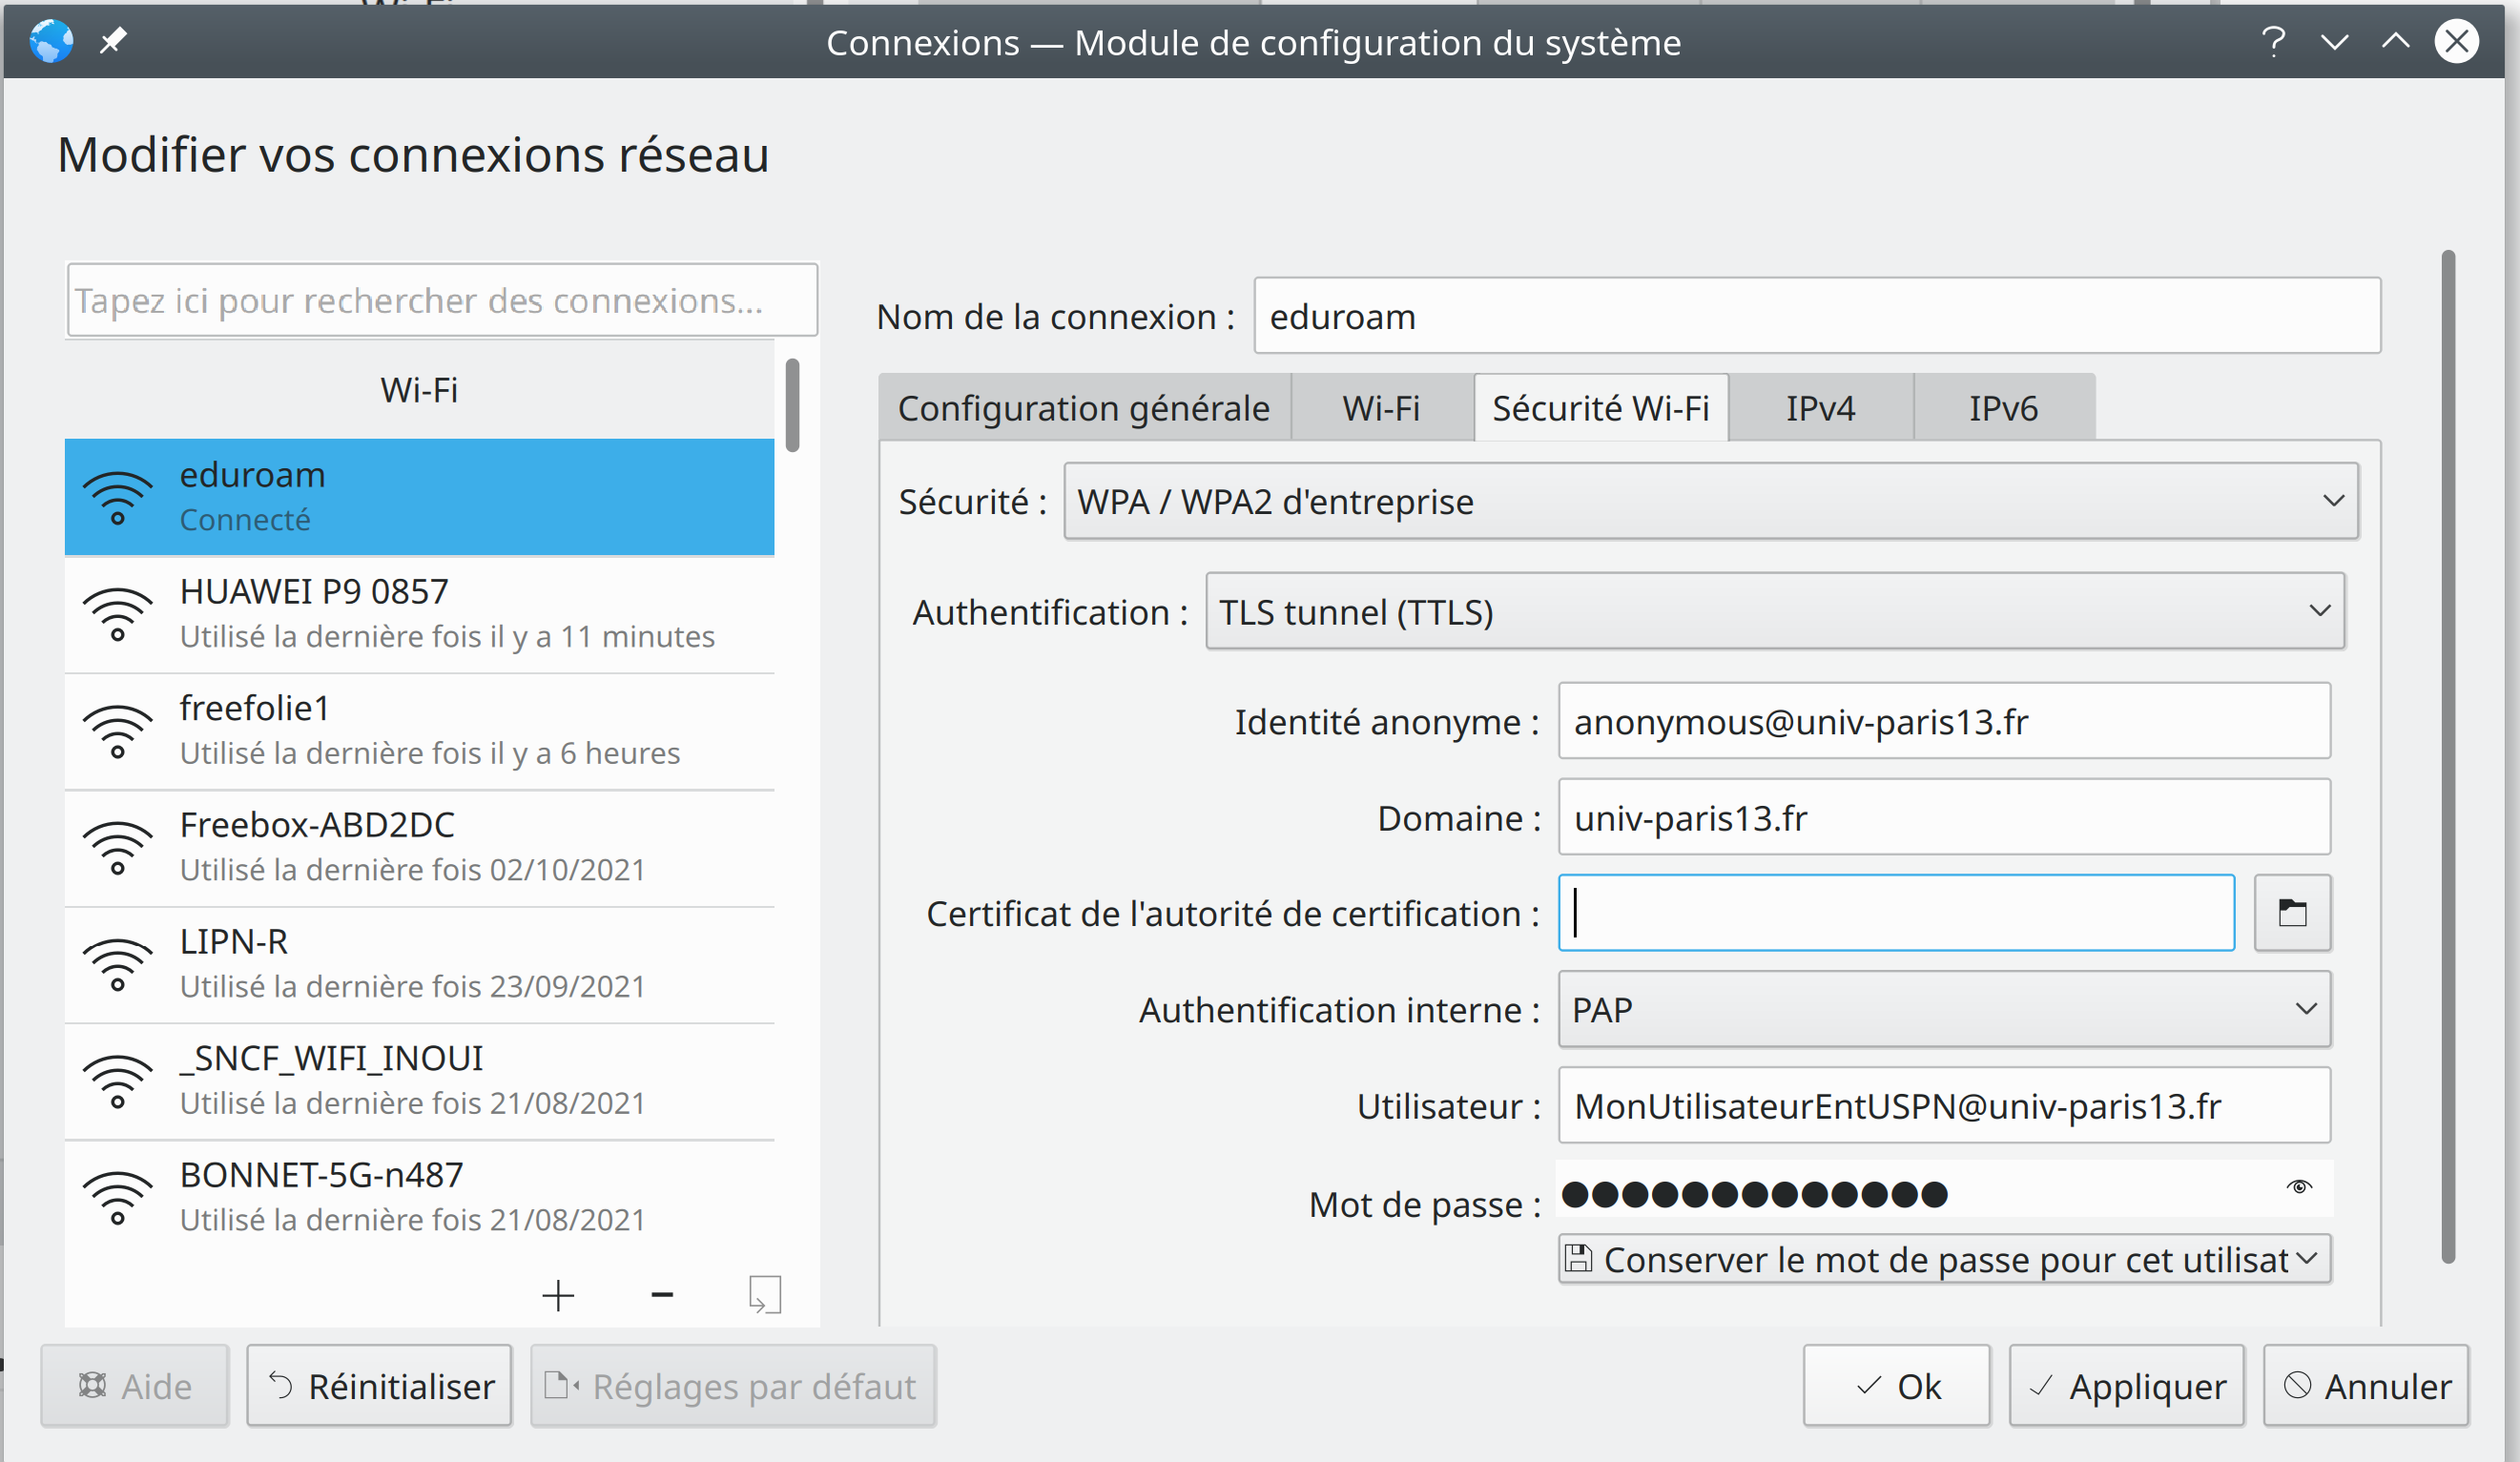Viewport: 2520px width, 1462px height.
Task: Click the Appliquer button
Action: pyautogui.click(x=2126, y=1386)
